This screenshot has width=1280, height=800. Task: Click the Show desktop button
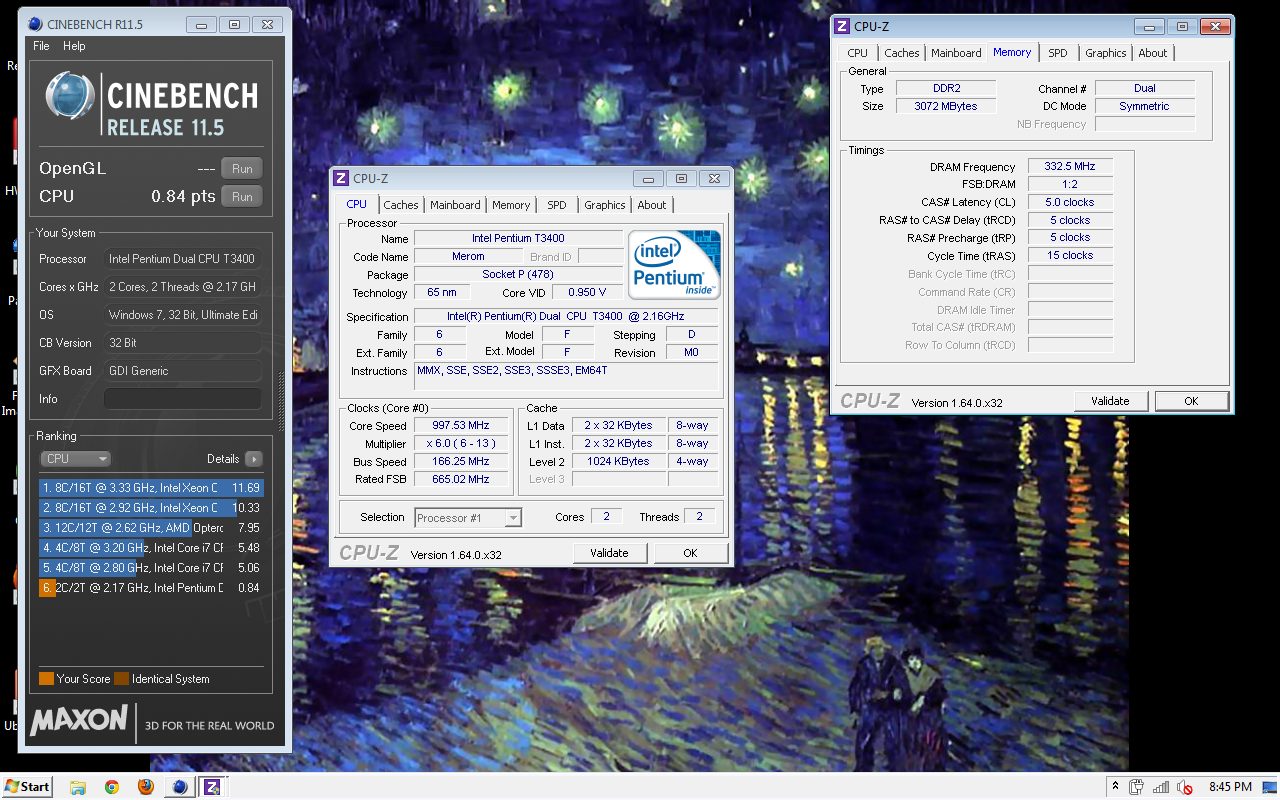tap(1272, 787)
